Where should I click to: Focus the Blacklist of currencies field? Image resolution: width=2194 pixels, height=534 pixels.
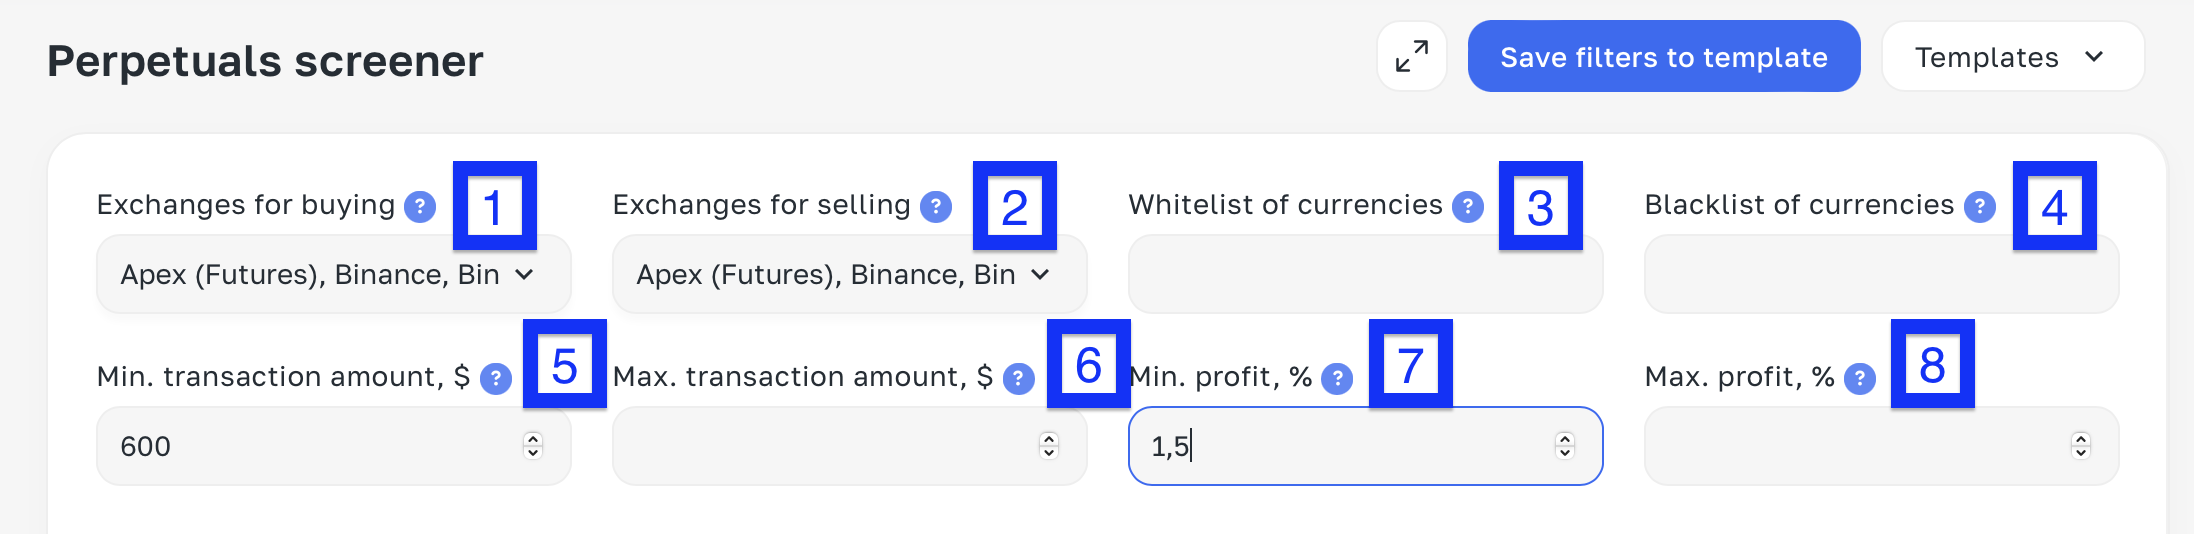[1881, 275]
